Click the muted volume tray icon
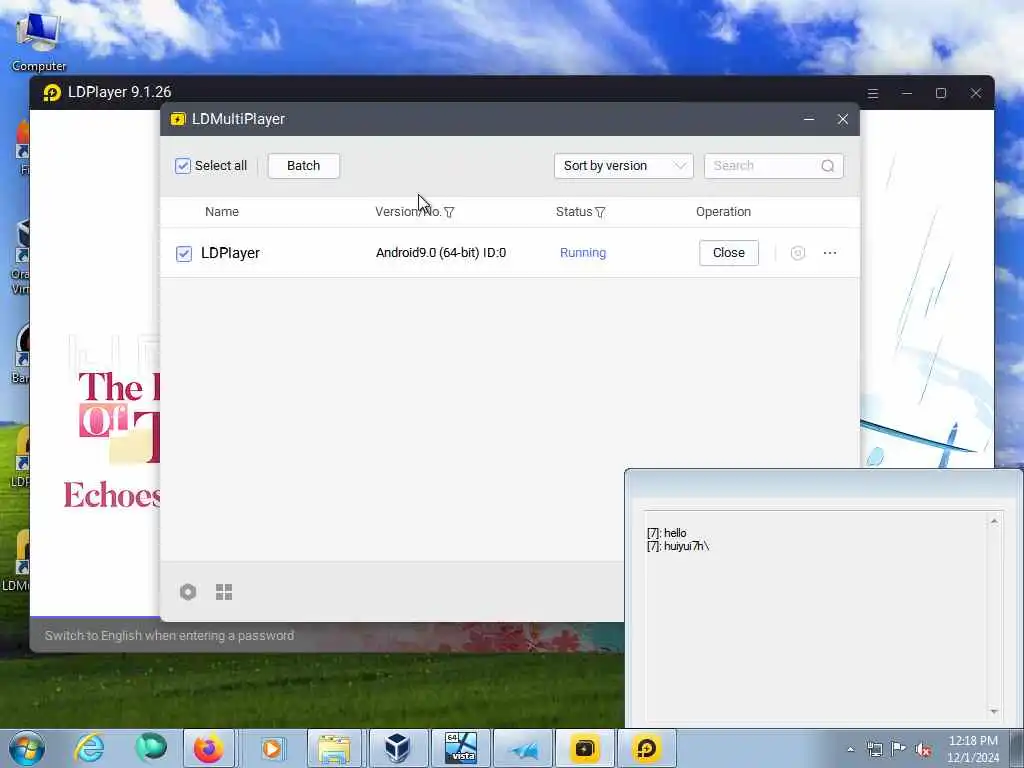This screenshot has height=768, width=1024. click(x=923, y=749)
